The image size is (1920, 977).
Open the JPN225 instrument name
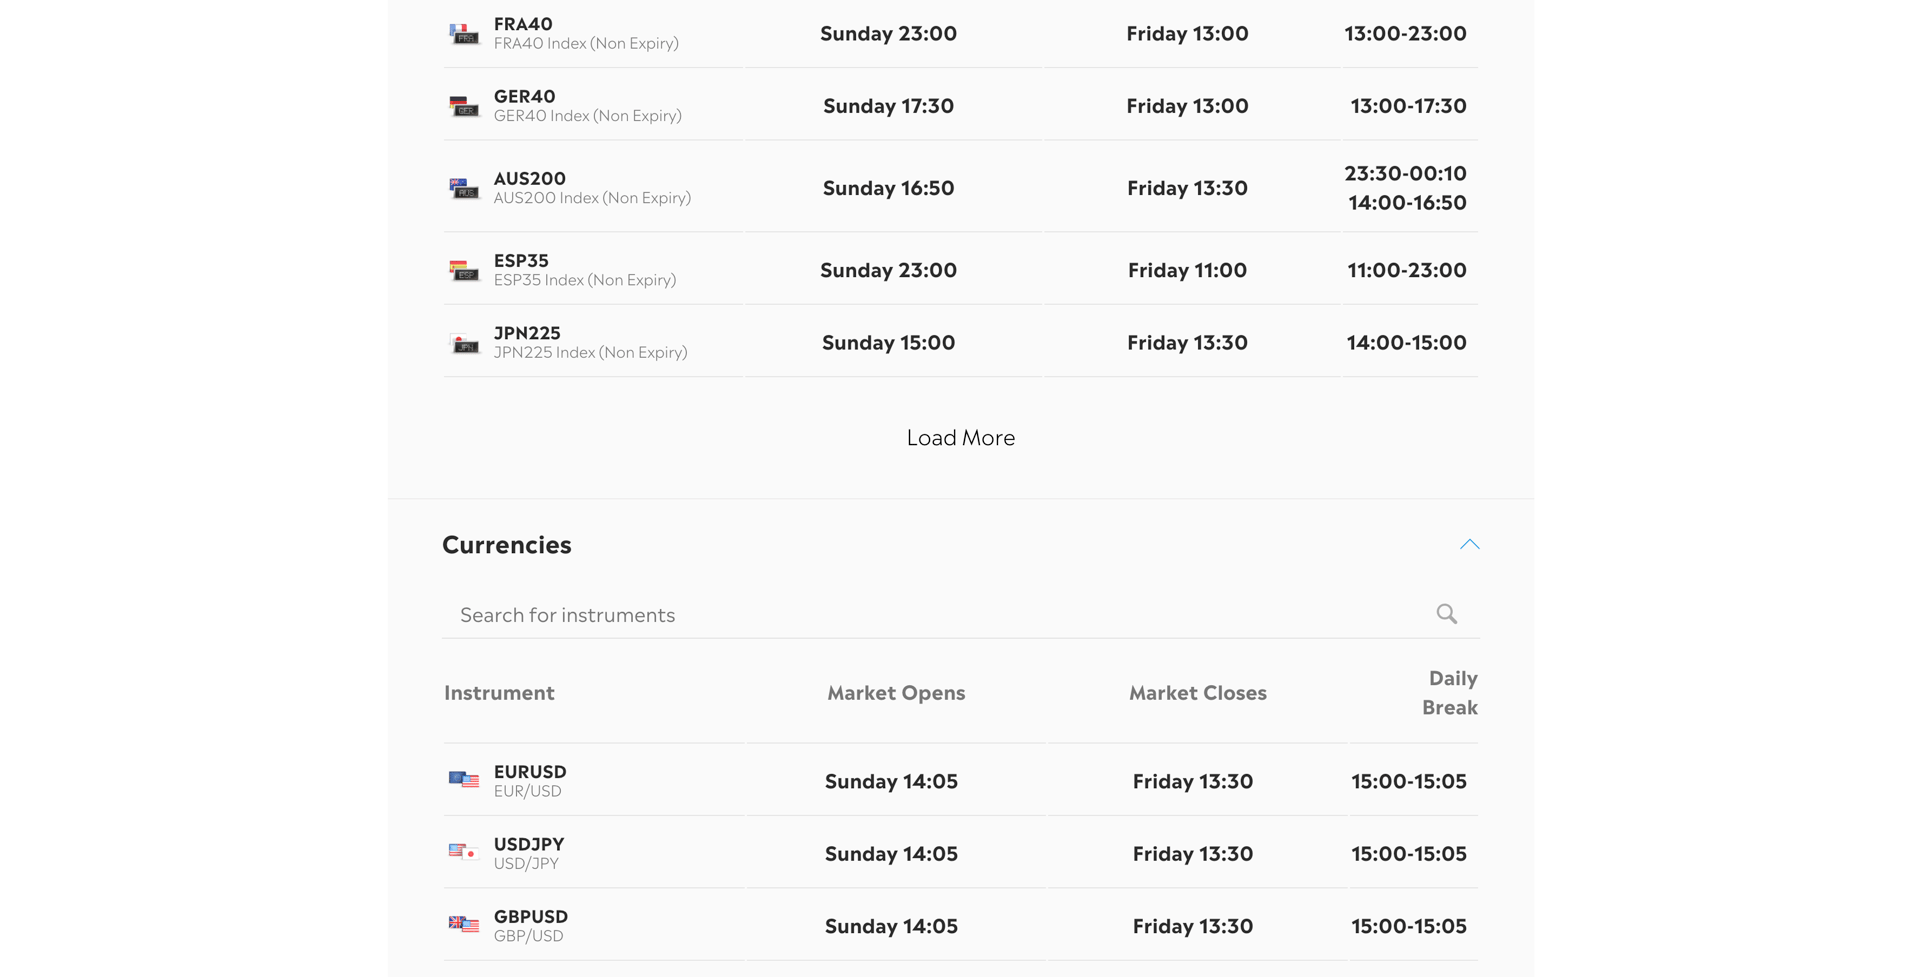527,333
